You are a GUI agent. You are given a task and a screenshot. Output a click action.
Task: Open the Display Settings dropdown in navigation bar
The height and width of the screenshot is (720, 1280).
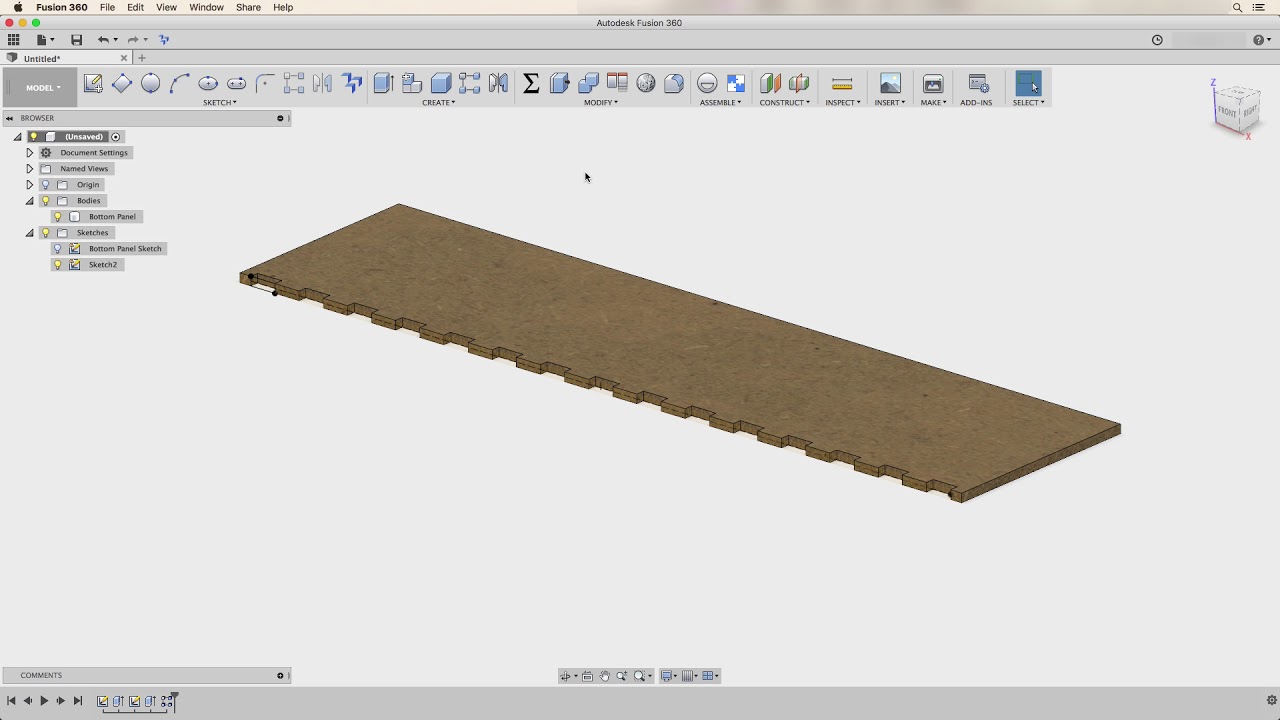[x=670, y=676]
